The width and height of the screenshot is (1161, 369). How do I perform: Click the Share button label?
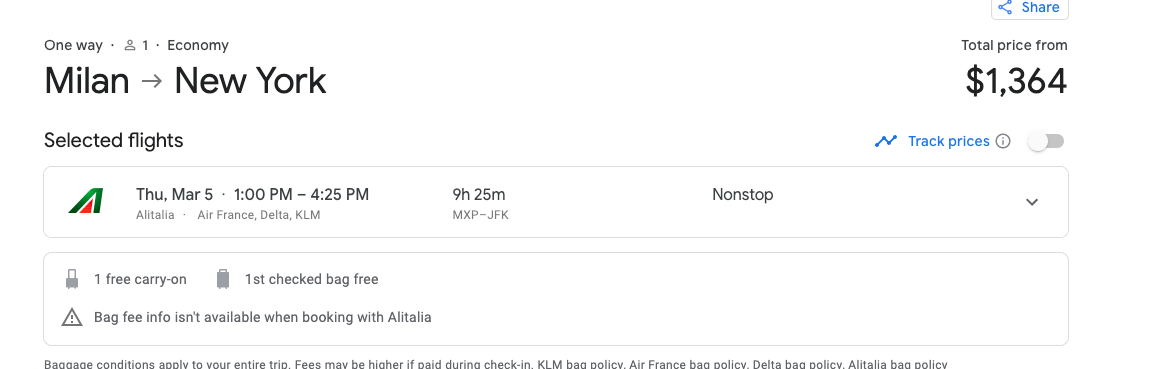click(1040, 7)
